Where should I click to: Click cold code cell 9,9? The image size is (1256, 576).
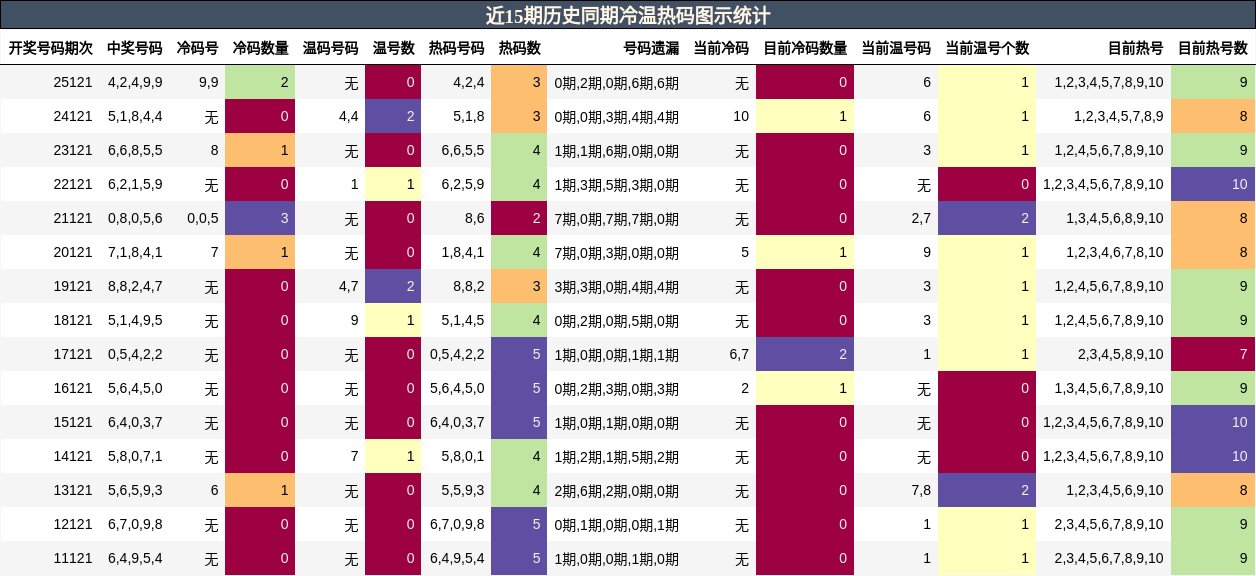(209, 82)
